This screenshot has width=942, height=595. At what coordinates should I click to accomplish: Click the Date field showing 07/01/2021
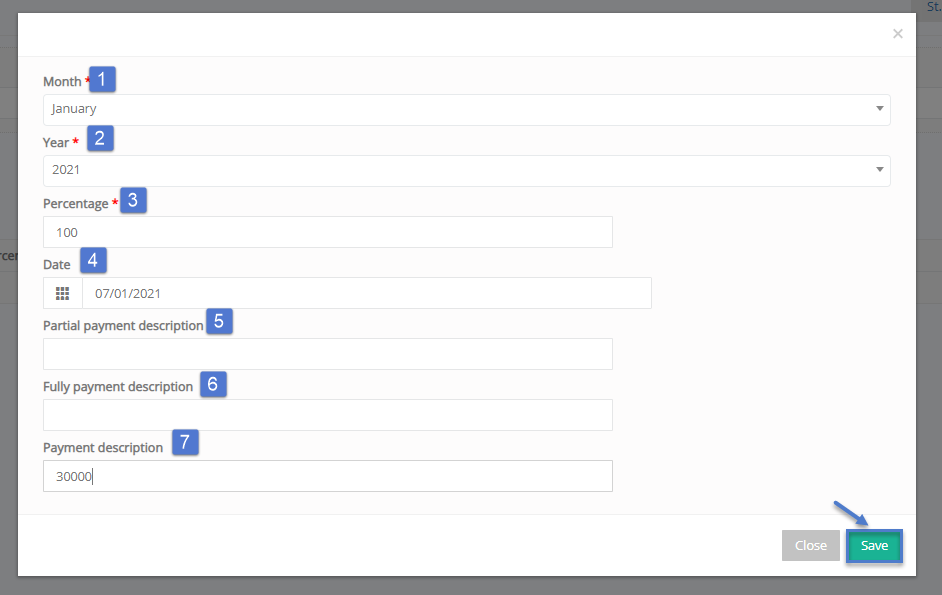(x=366, y=293)
